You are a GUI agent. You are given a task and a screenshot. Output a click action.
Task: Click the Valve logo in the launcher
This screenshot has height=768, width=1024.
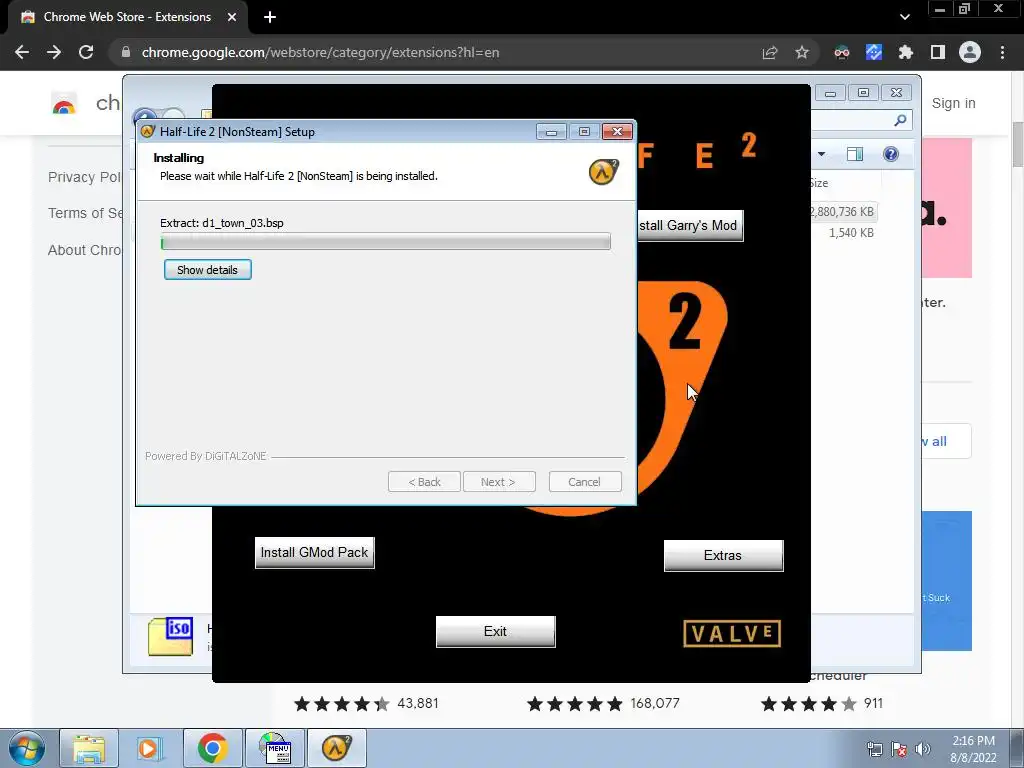click(732, 633)
